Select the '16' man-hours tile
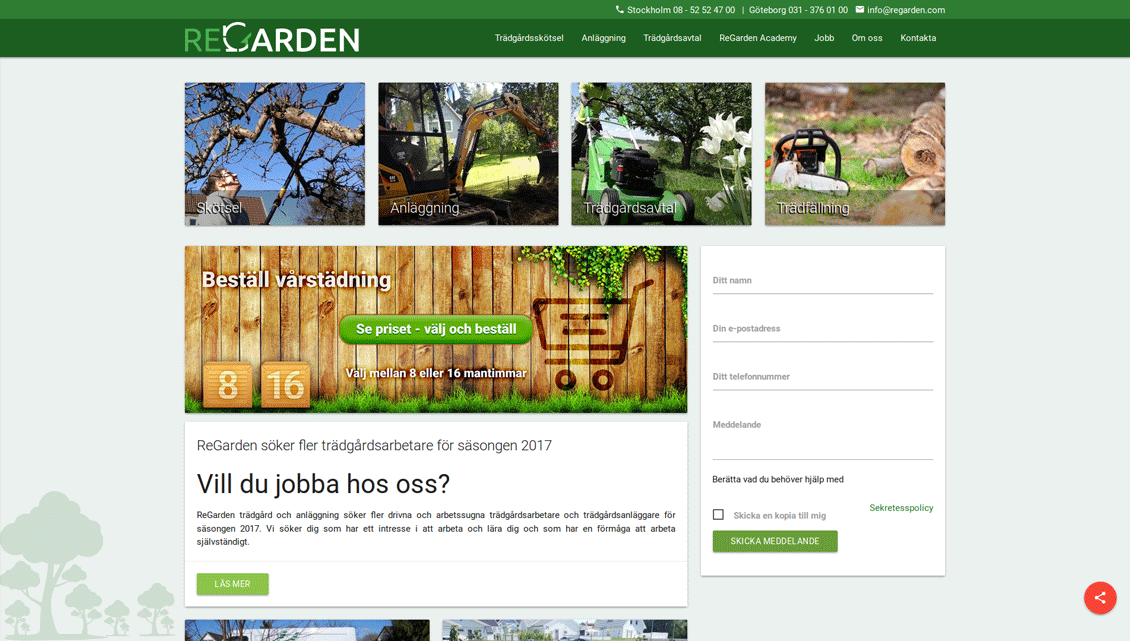 [x=287, y=384]
